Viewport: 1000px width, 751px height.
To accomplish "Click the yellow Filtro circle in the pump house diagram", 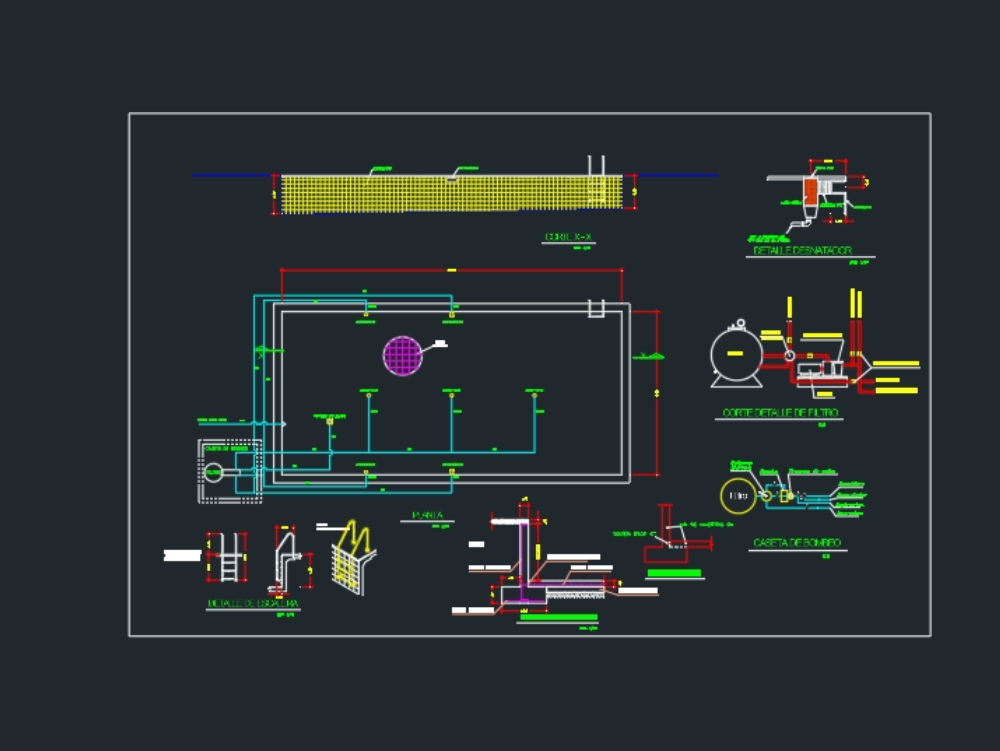I will (738, 495).
